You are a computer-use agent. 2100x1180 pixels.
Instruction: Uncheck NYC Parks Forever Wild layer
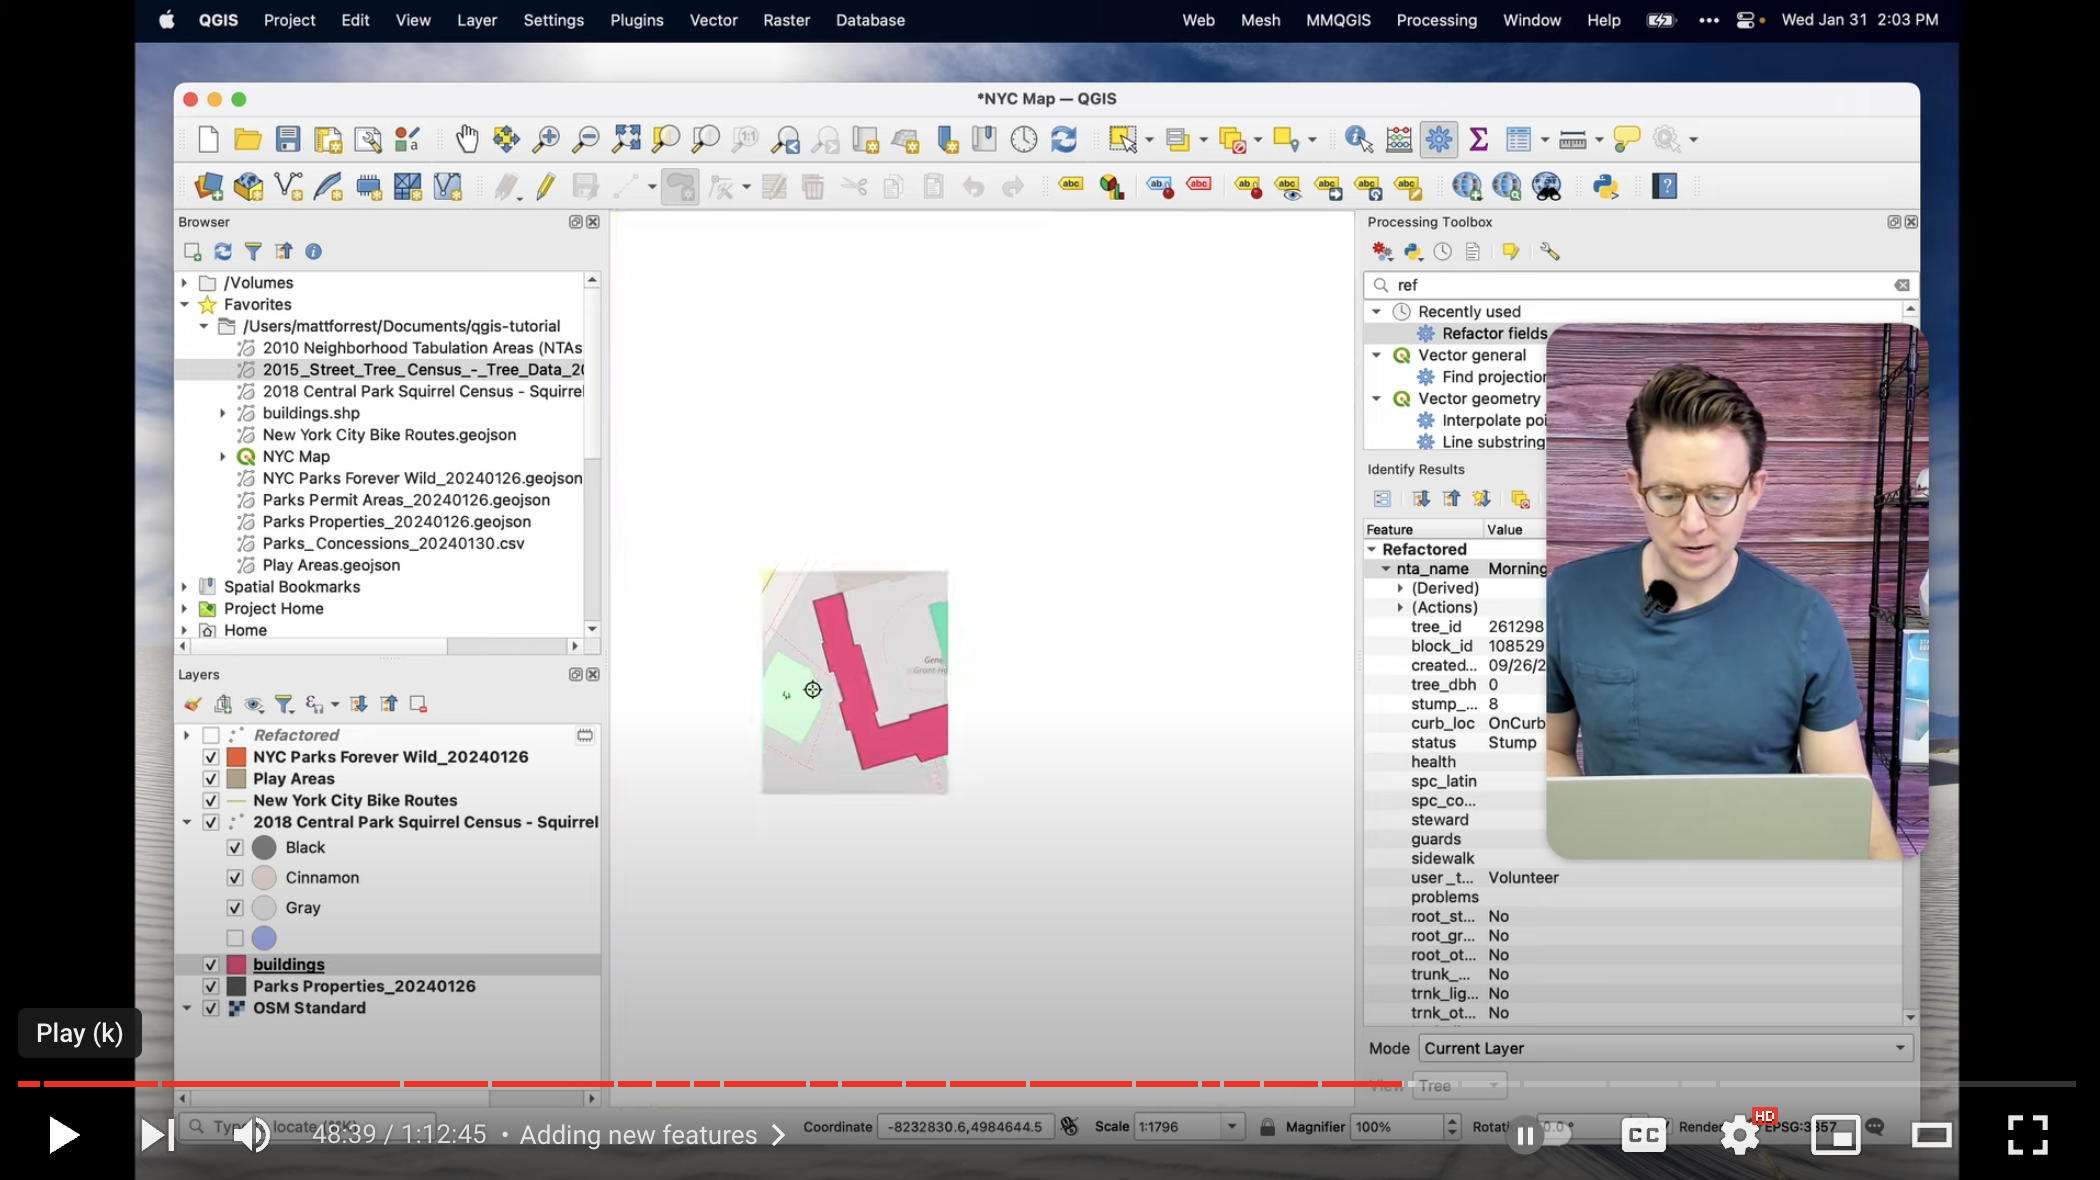(211, 757)
